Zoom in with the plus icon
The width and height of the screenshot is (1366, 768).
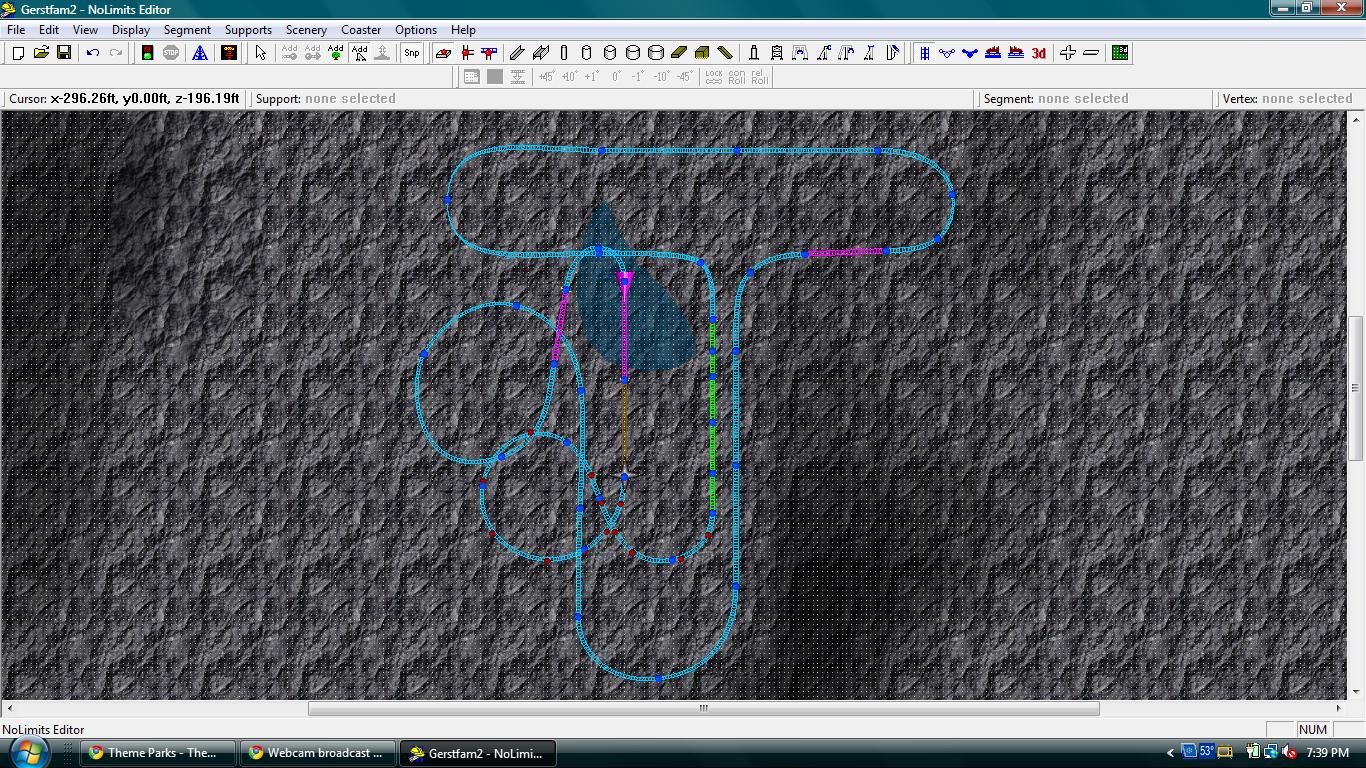(1068, 53)
